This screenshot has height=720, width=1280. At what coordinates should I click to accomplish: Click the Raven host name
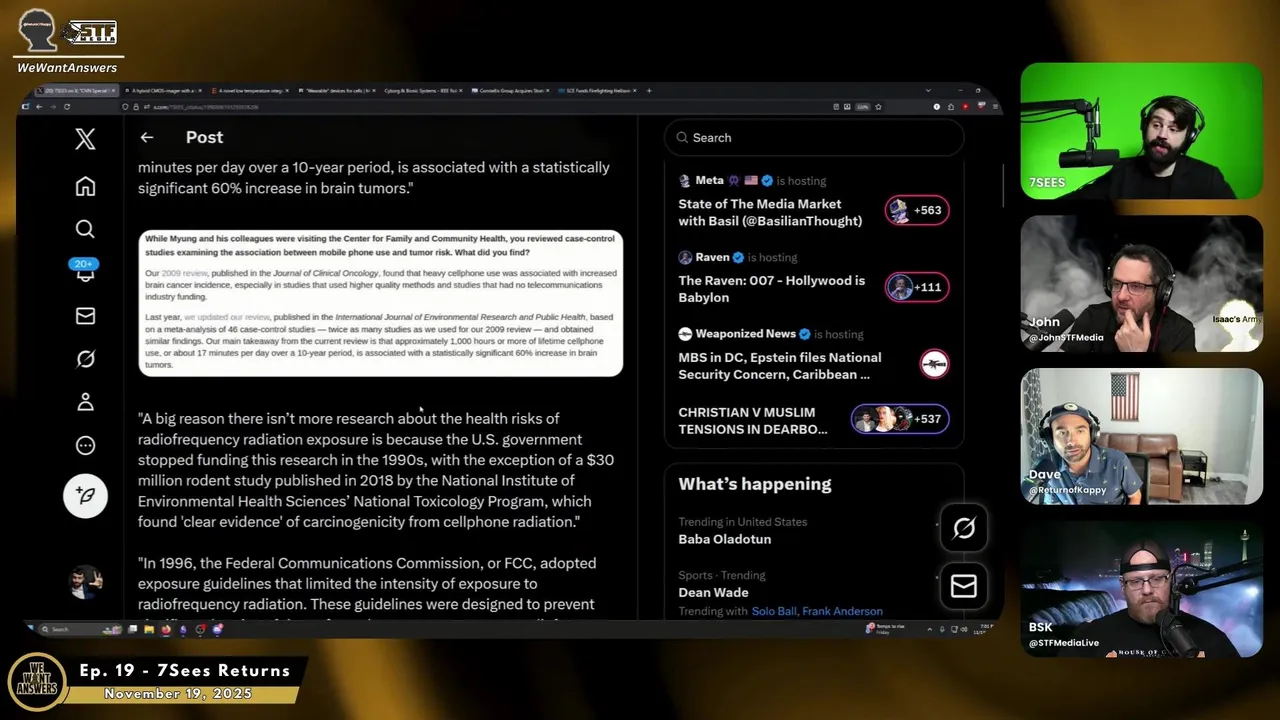(712, 257)
